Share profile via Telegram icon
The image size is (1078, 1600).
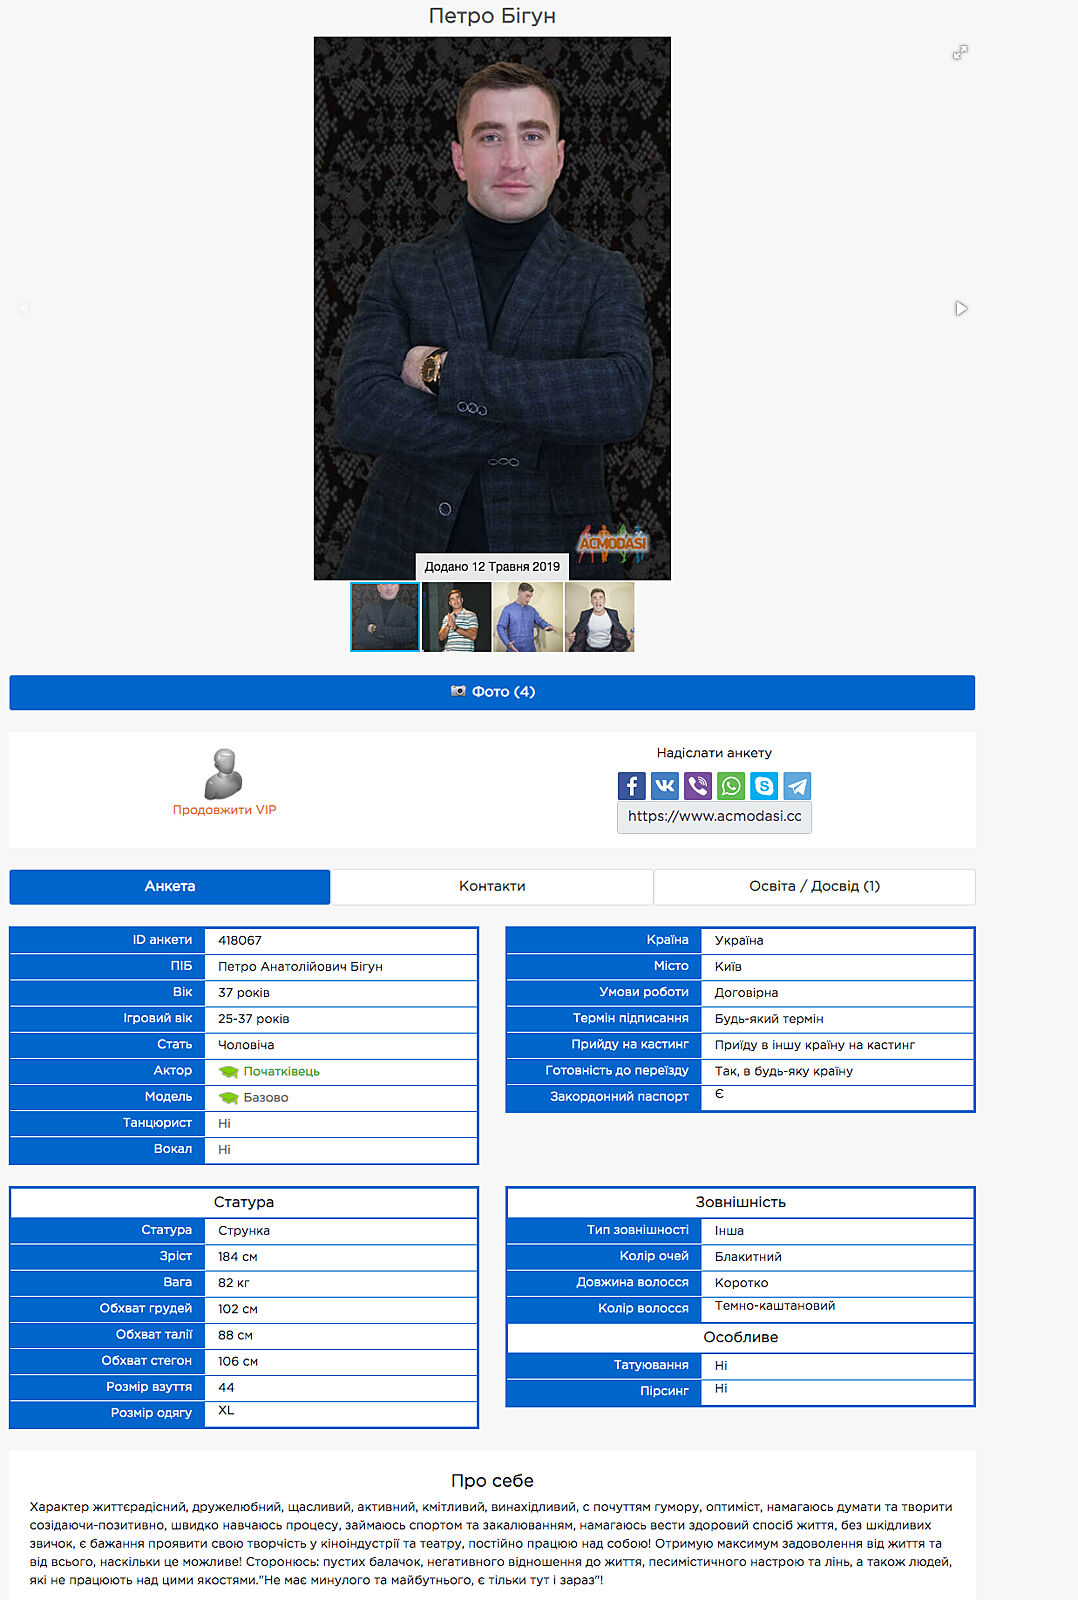point(797,786)
